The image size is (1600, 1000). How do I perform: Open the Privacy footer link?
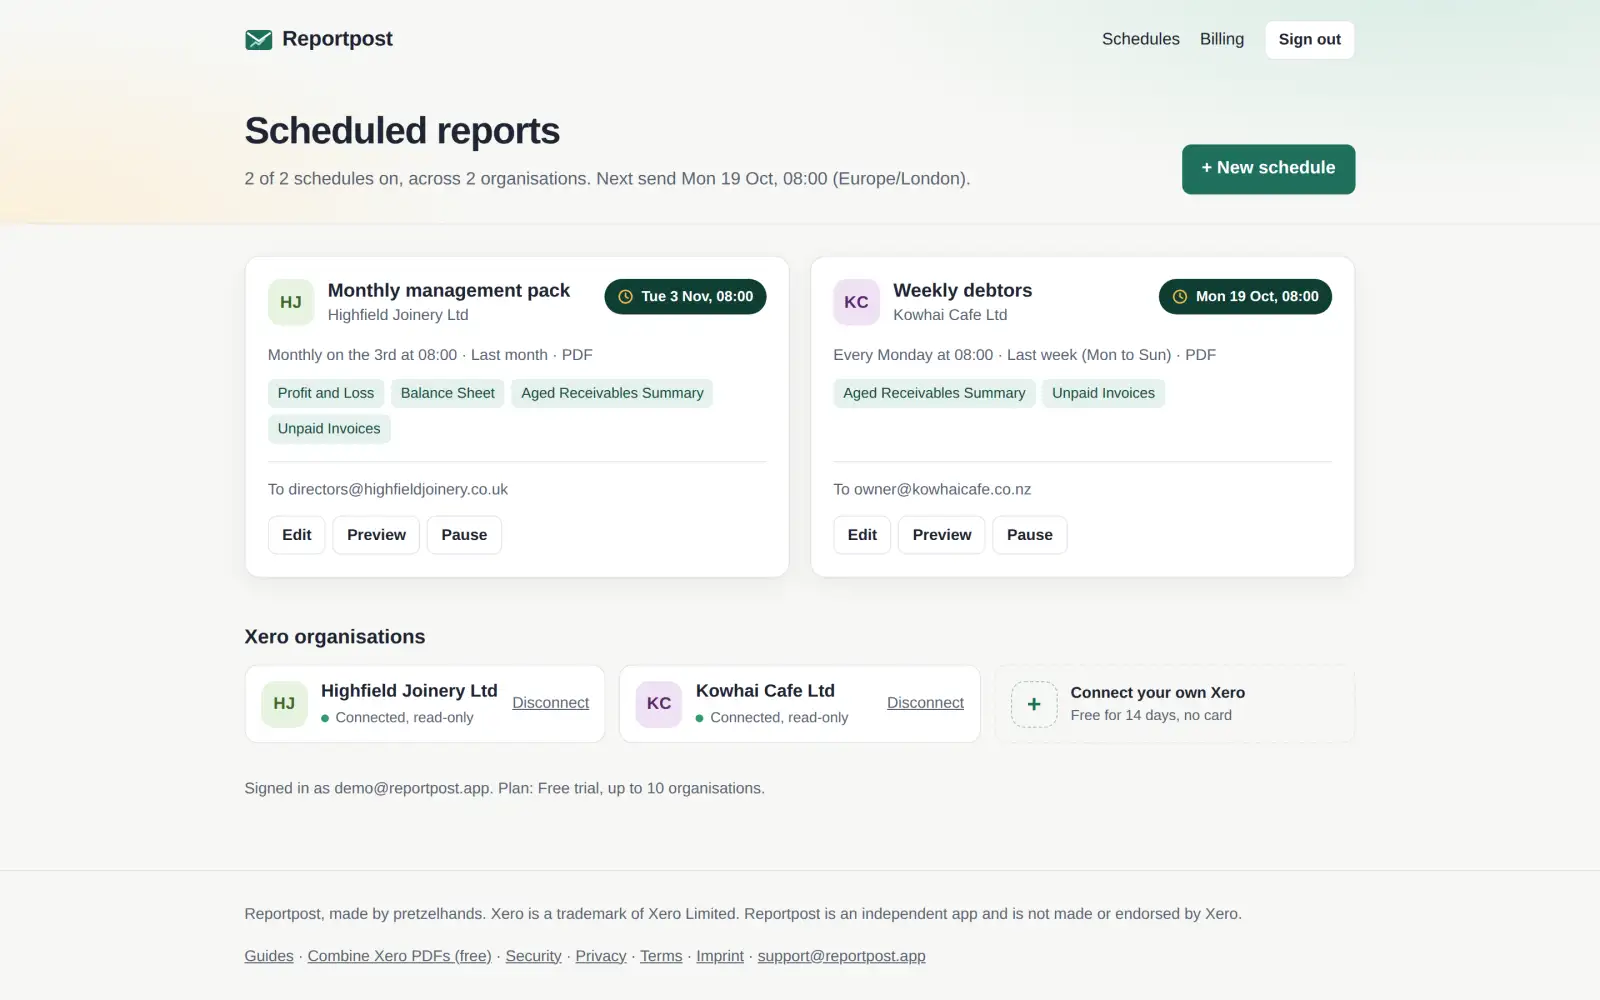tap(601, 956)
